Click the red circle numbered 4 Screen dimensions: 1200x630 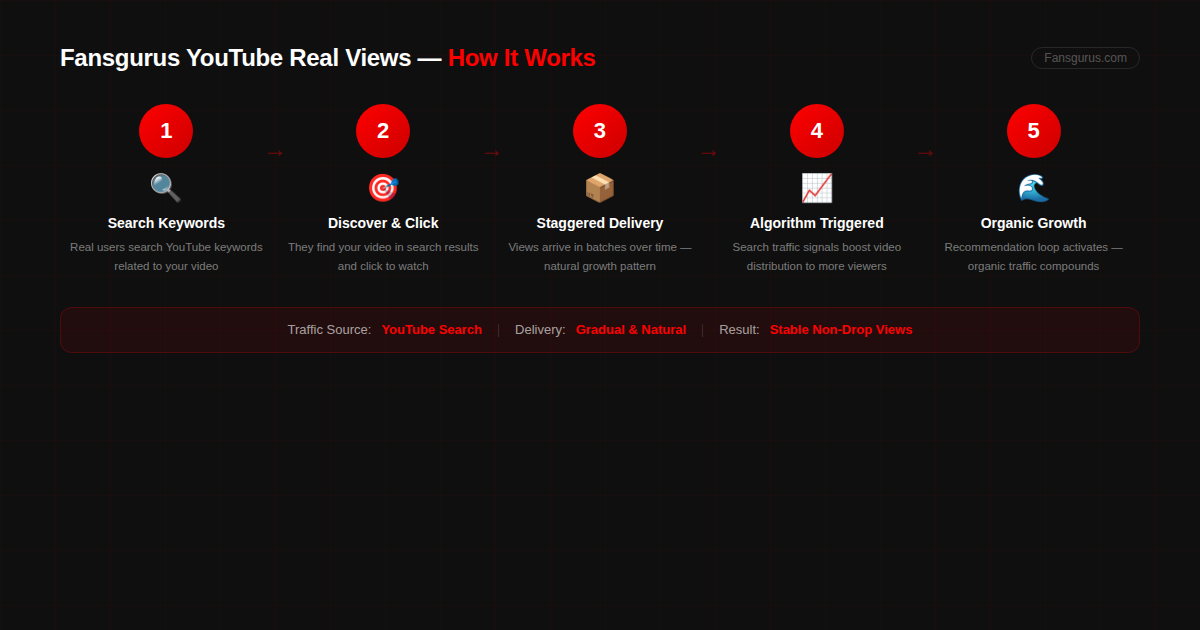point(817,130)
